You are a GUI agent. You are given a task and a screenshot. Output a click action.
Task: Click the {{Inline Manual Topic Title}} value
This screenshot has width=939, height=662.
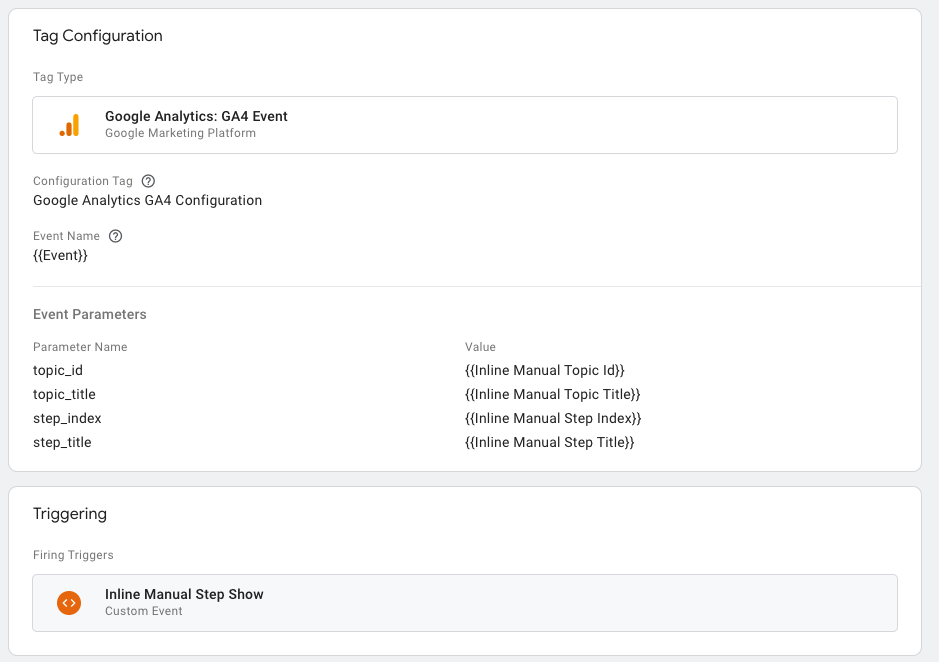click(552, 394)
